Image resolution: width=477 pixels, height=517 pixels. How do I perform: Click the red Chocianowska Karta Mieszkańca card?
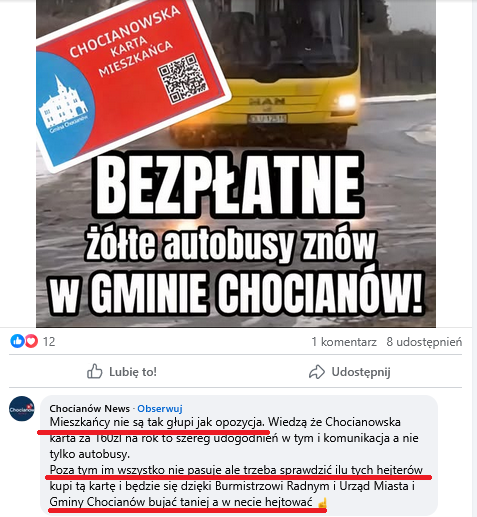pyautogui.click(x=133, y=82)
